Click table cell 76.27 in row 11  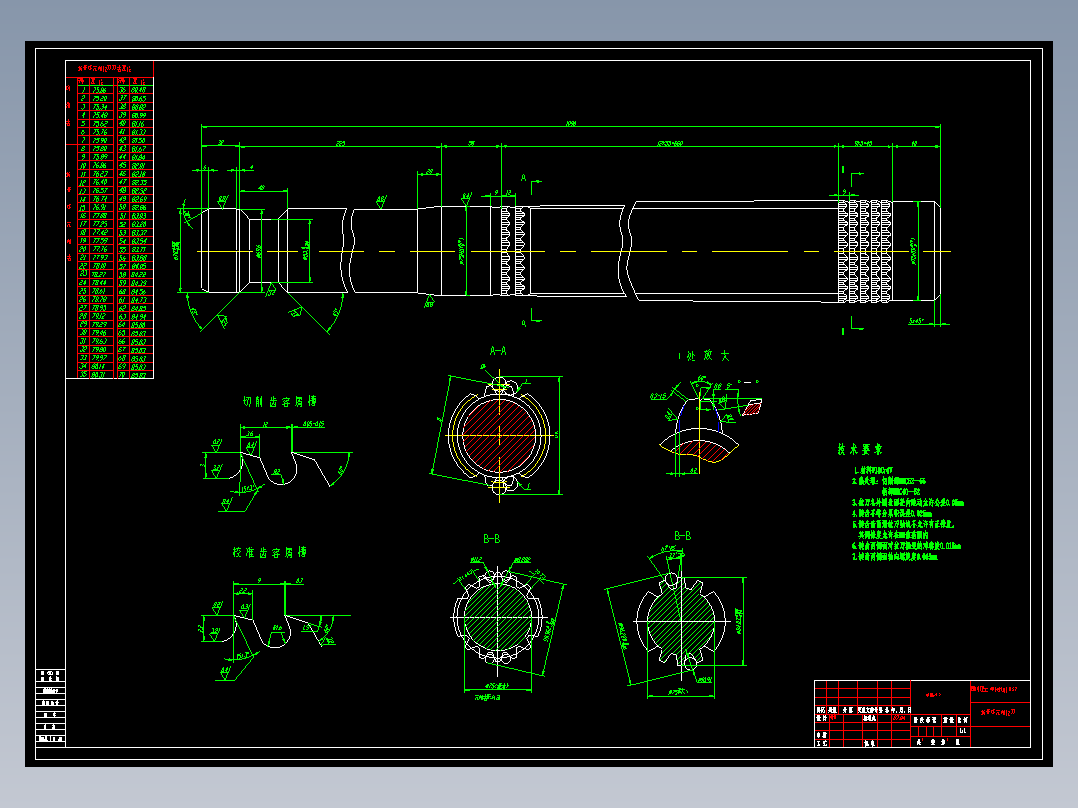(x=100, y=174)
